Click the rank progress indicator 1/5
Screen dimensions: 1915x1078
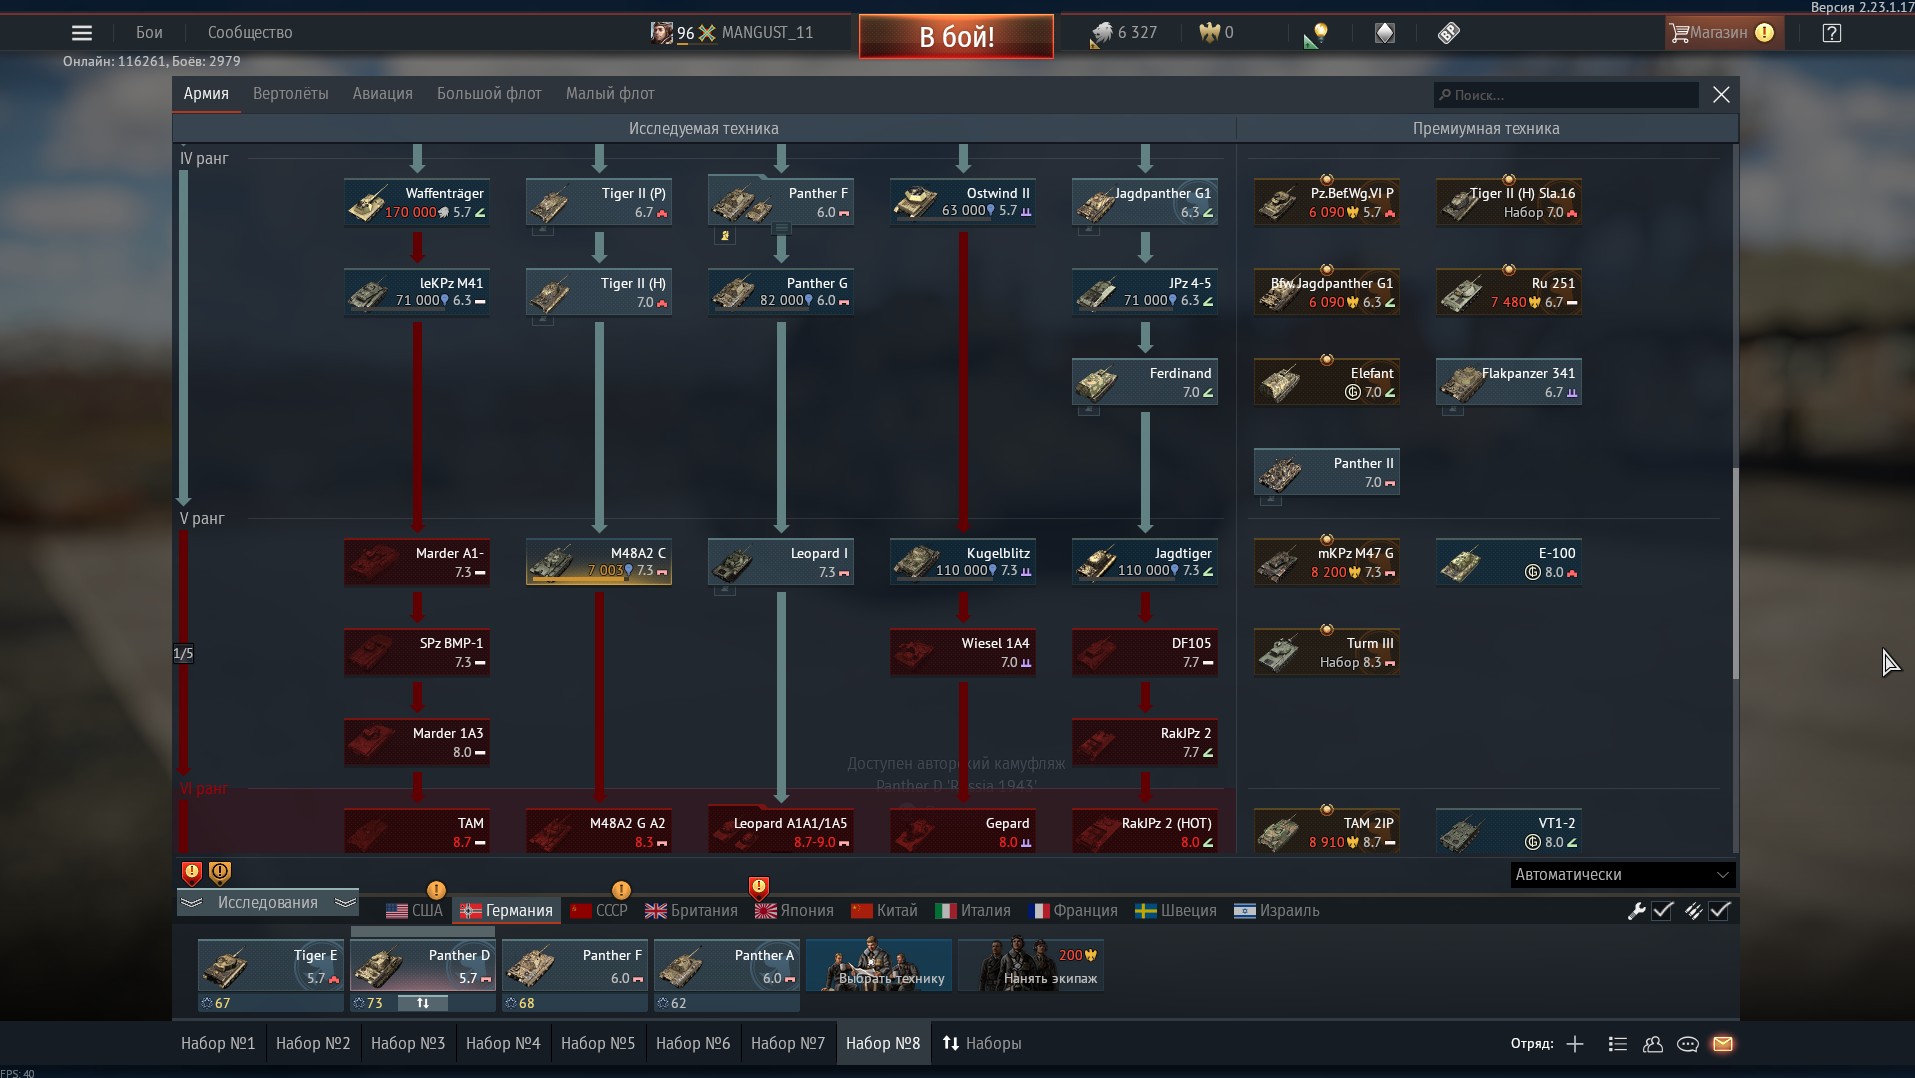tap(183, 654)
